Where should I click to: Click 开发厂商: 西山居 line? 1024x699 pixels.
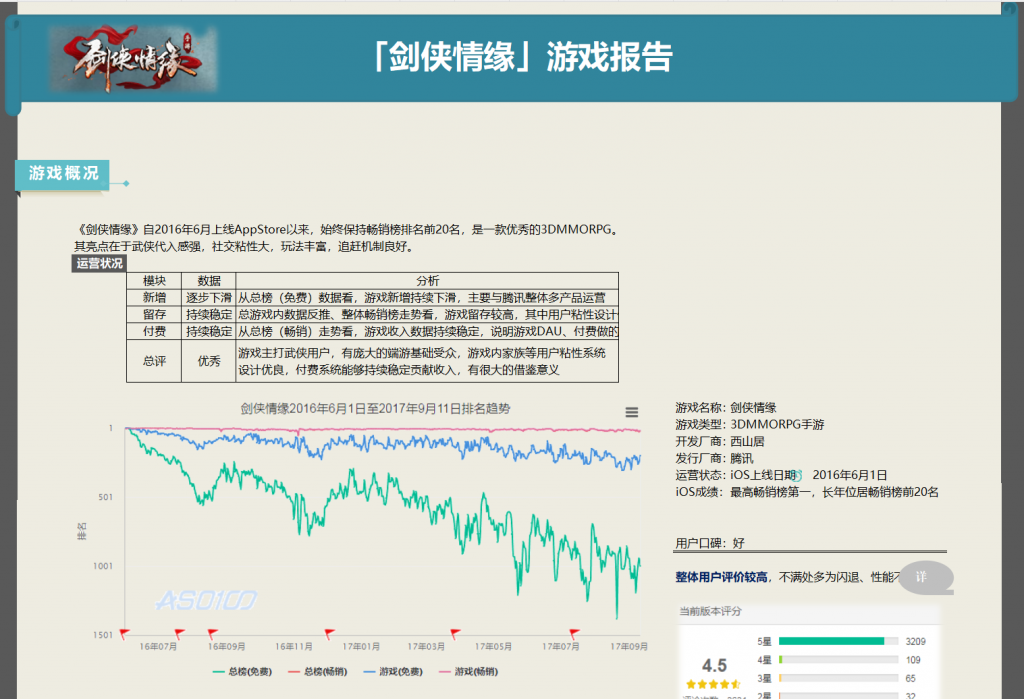coord(720,441)
